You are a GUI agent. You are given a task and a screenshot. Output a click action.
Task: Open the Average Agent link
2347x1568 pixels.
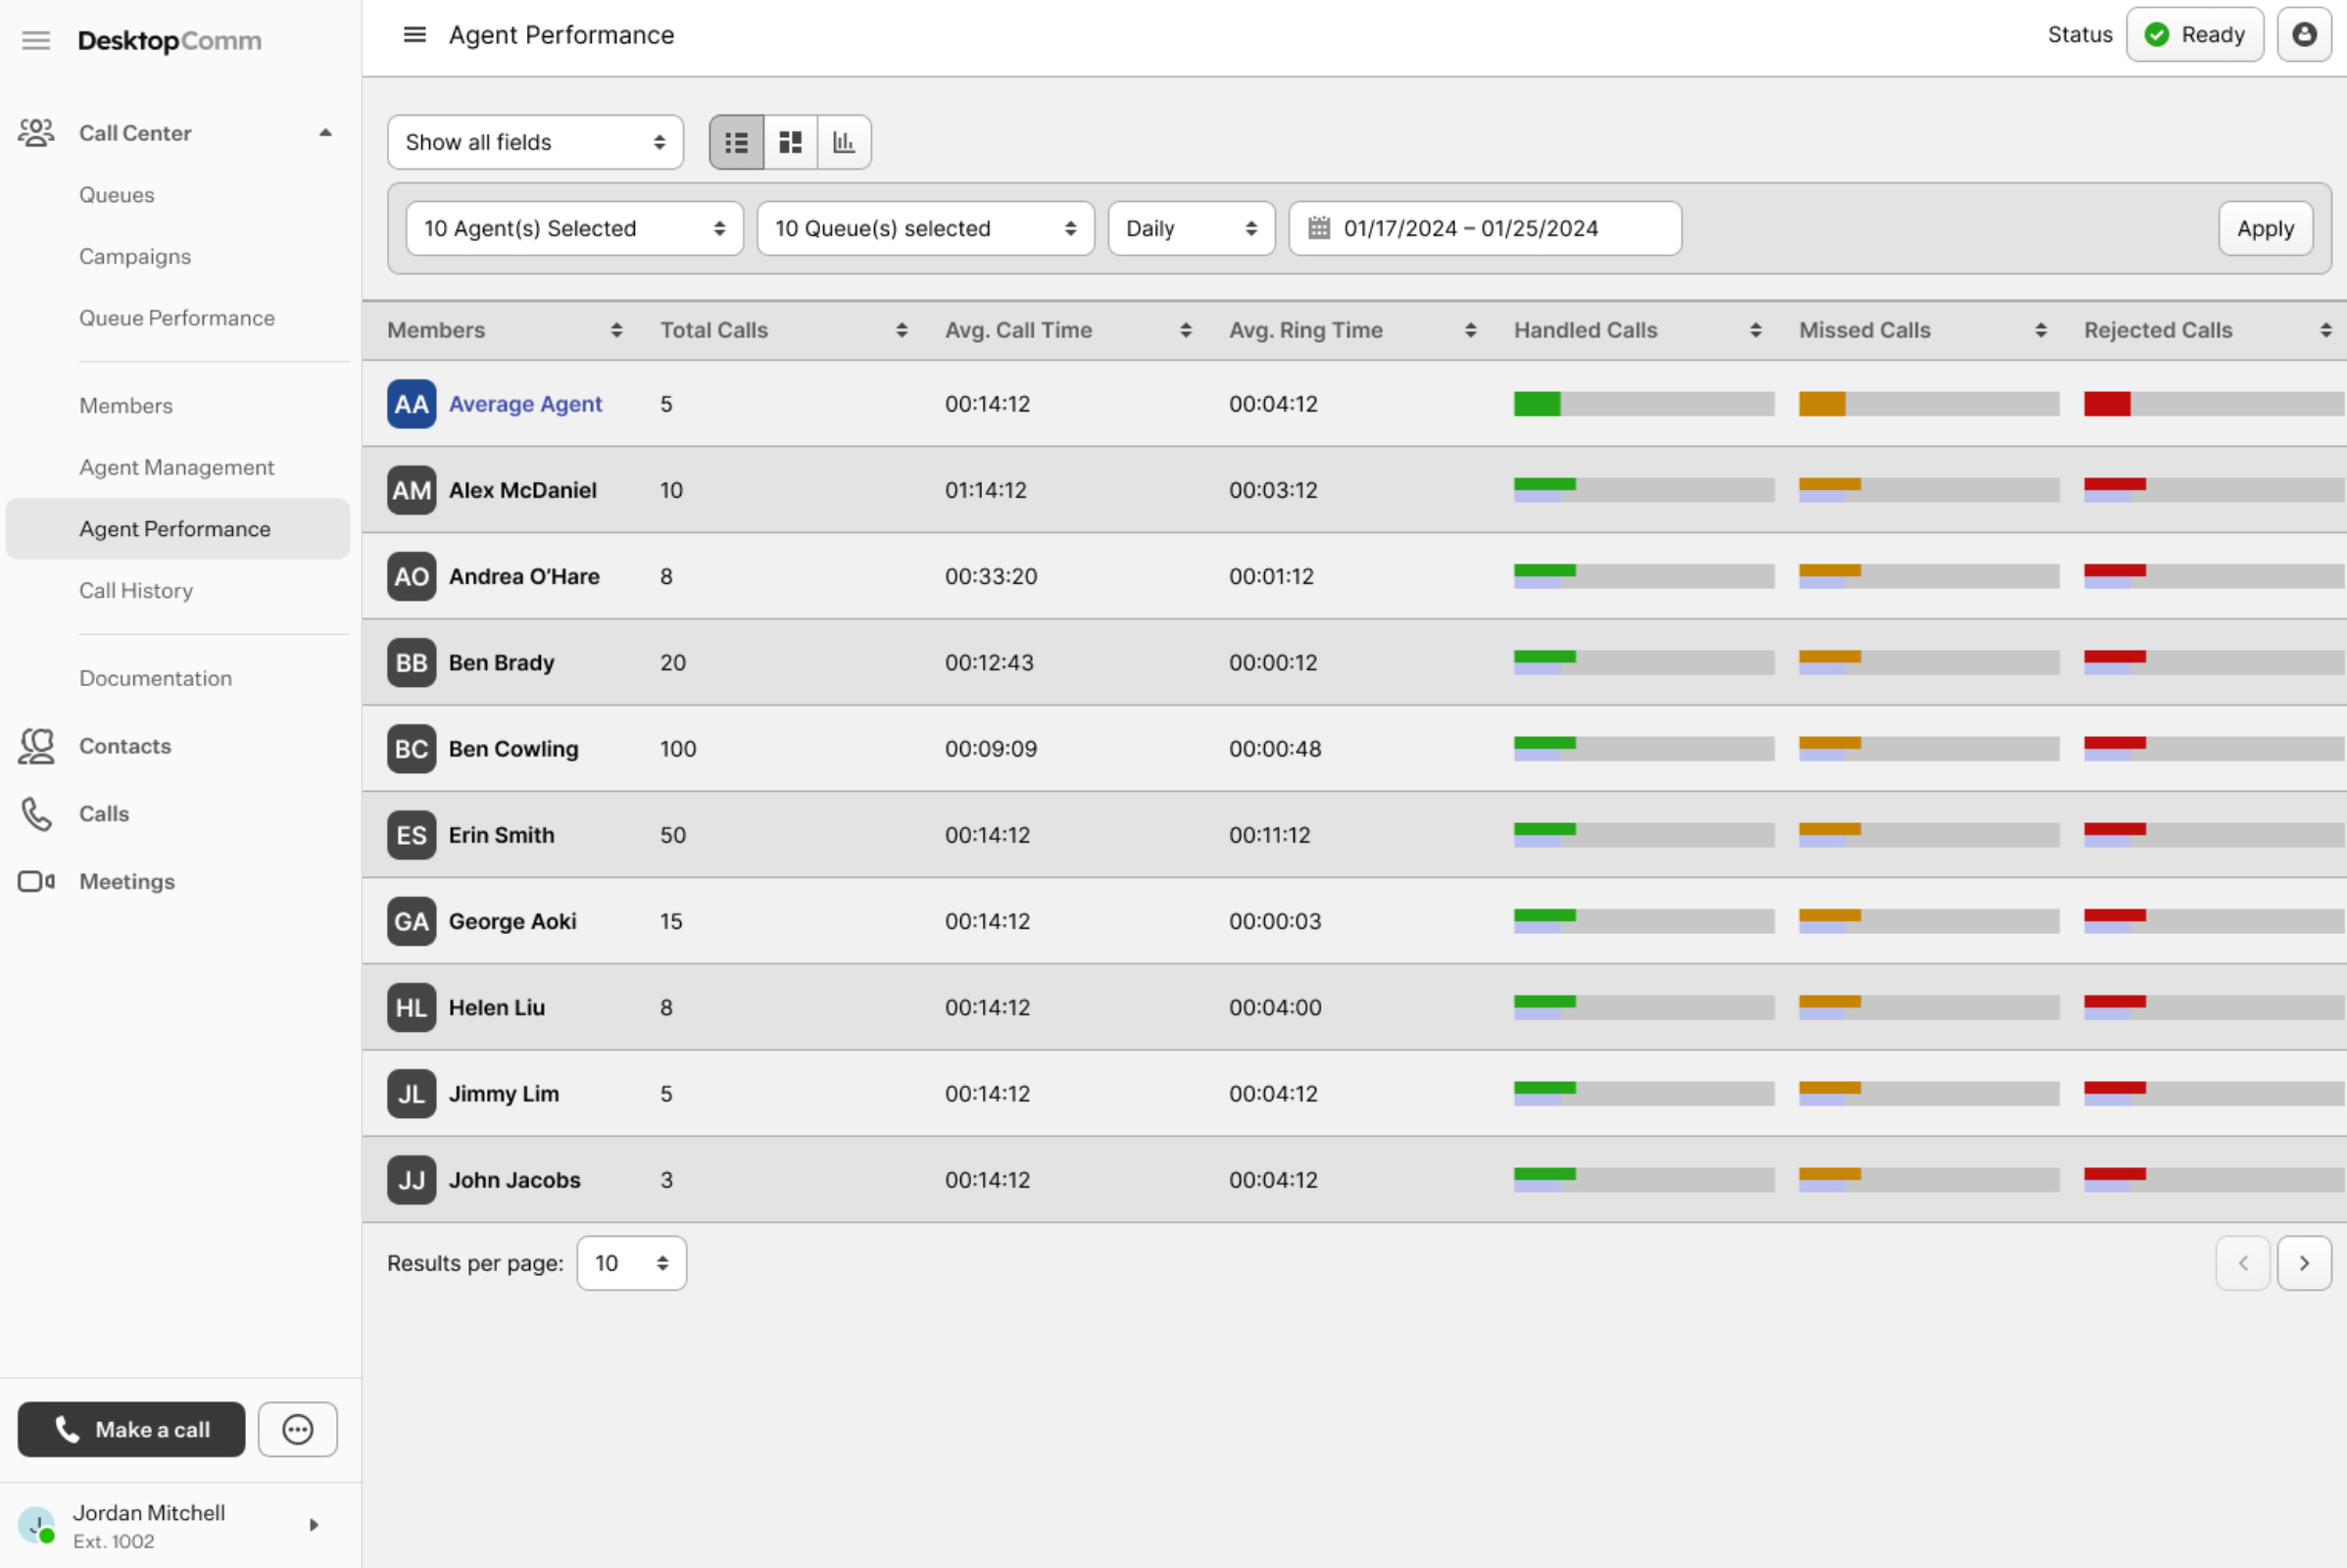(x=525, y=404)
